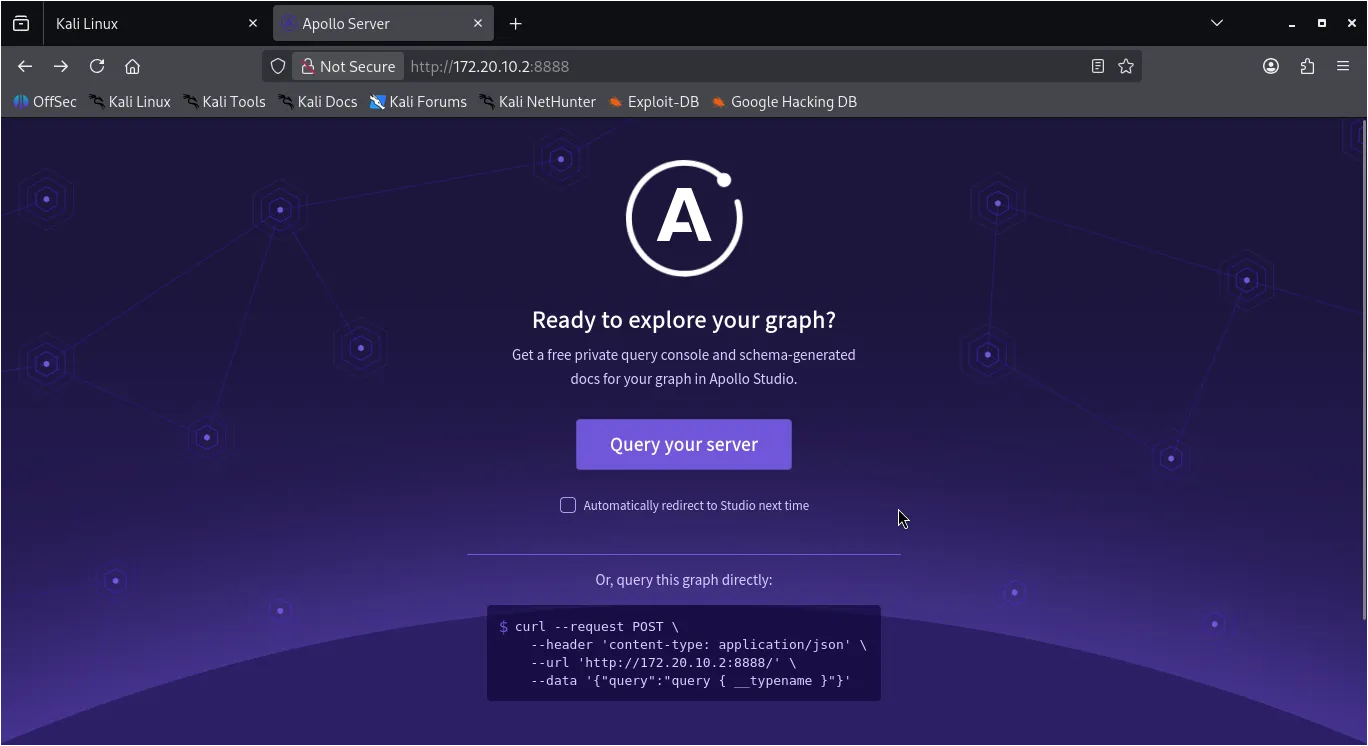Open the Google Hacking DB bookmark
This screenshot has height=746, width=1368.
[x=784, y=101]
